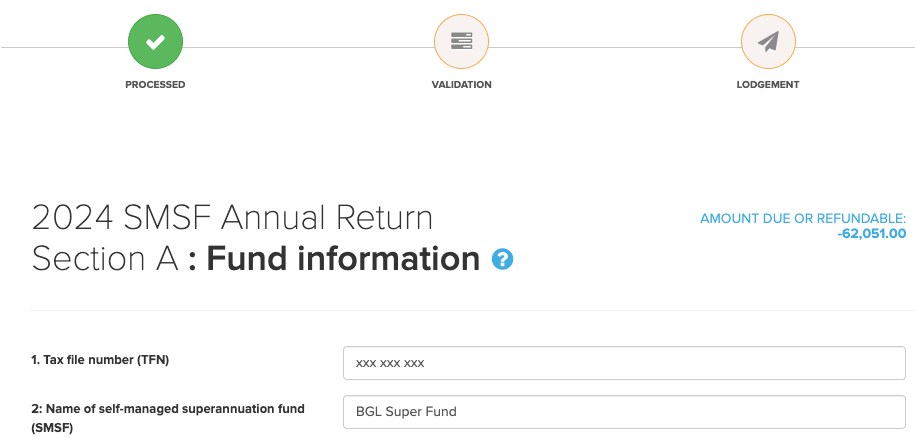Select the Tax file number (TFN) label
The width and height of the screenshot is (915, 438).
(x=100, y=360)
